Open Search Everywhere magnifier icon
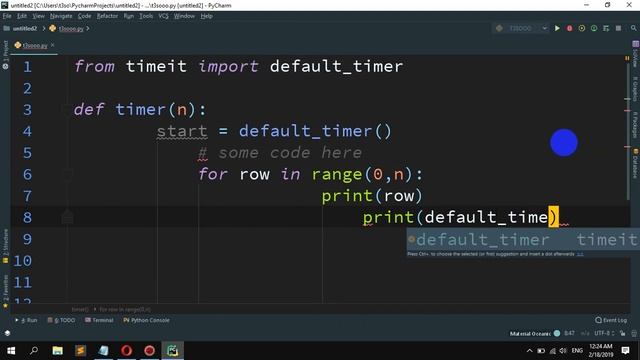Image resolution: width=640 pixels, height=360 pixels. (x=633, y=28)
